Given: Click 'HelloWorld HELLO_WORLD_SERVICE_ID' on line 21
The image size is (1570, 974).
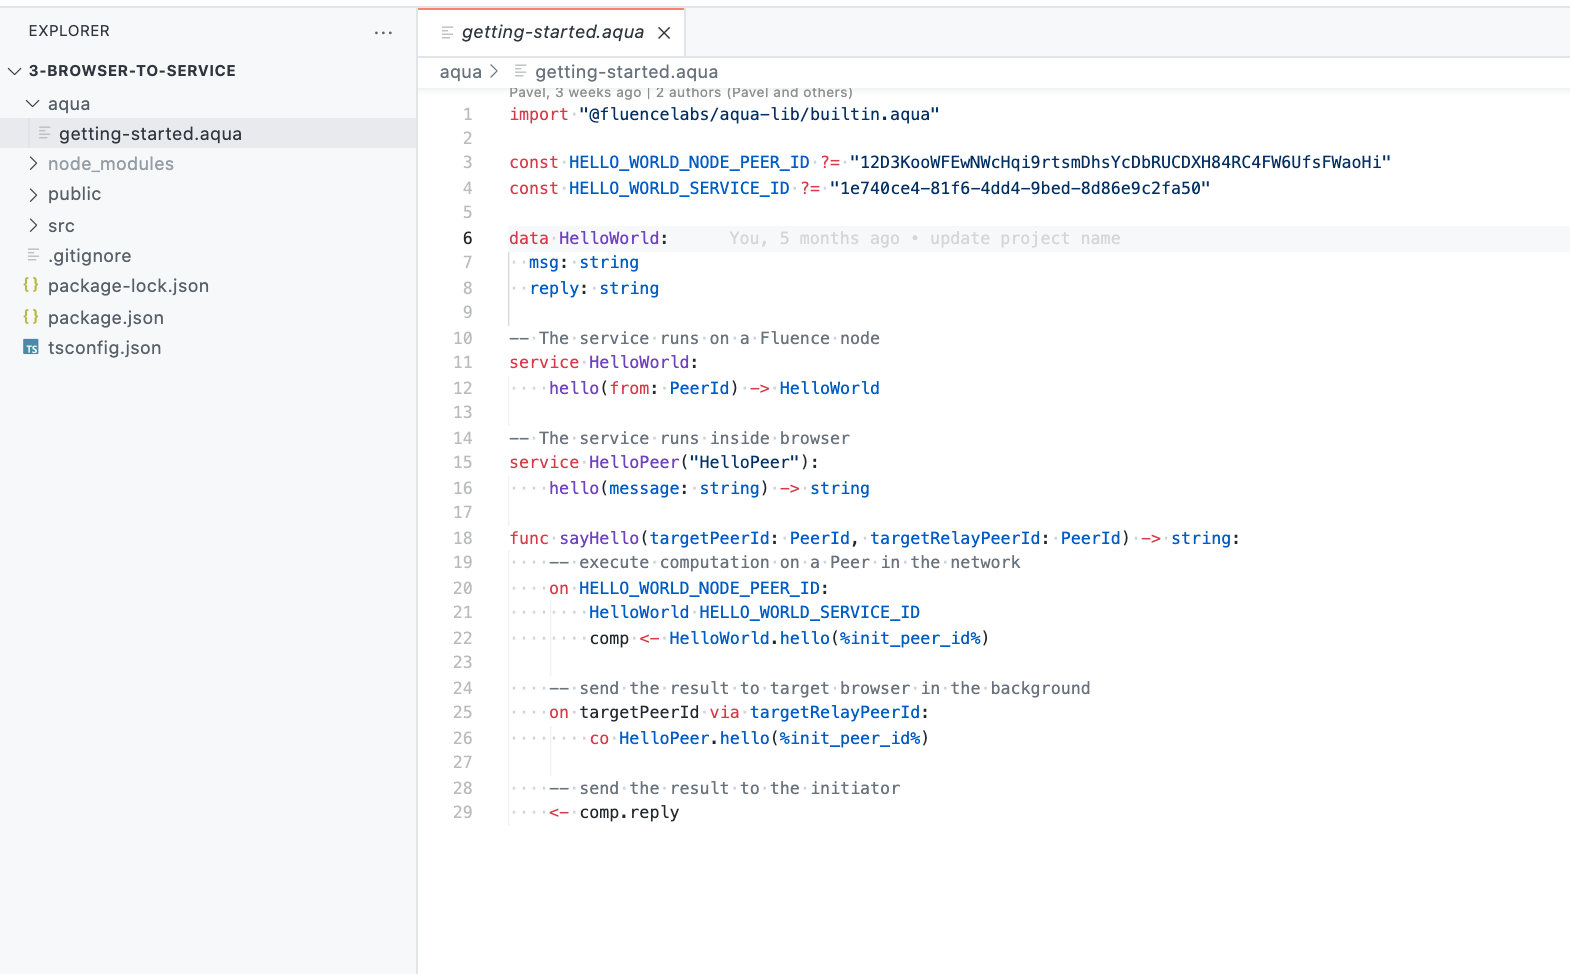Looking at the screenshot, I should (754, 612).
